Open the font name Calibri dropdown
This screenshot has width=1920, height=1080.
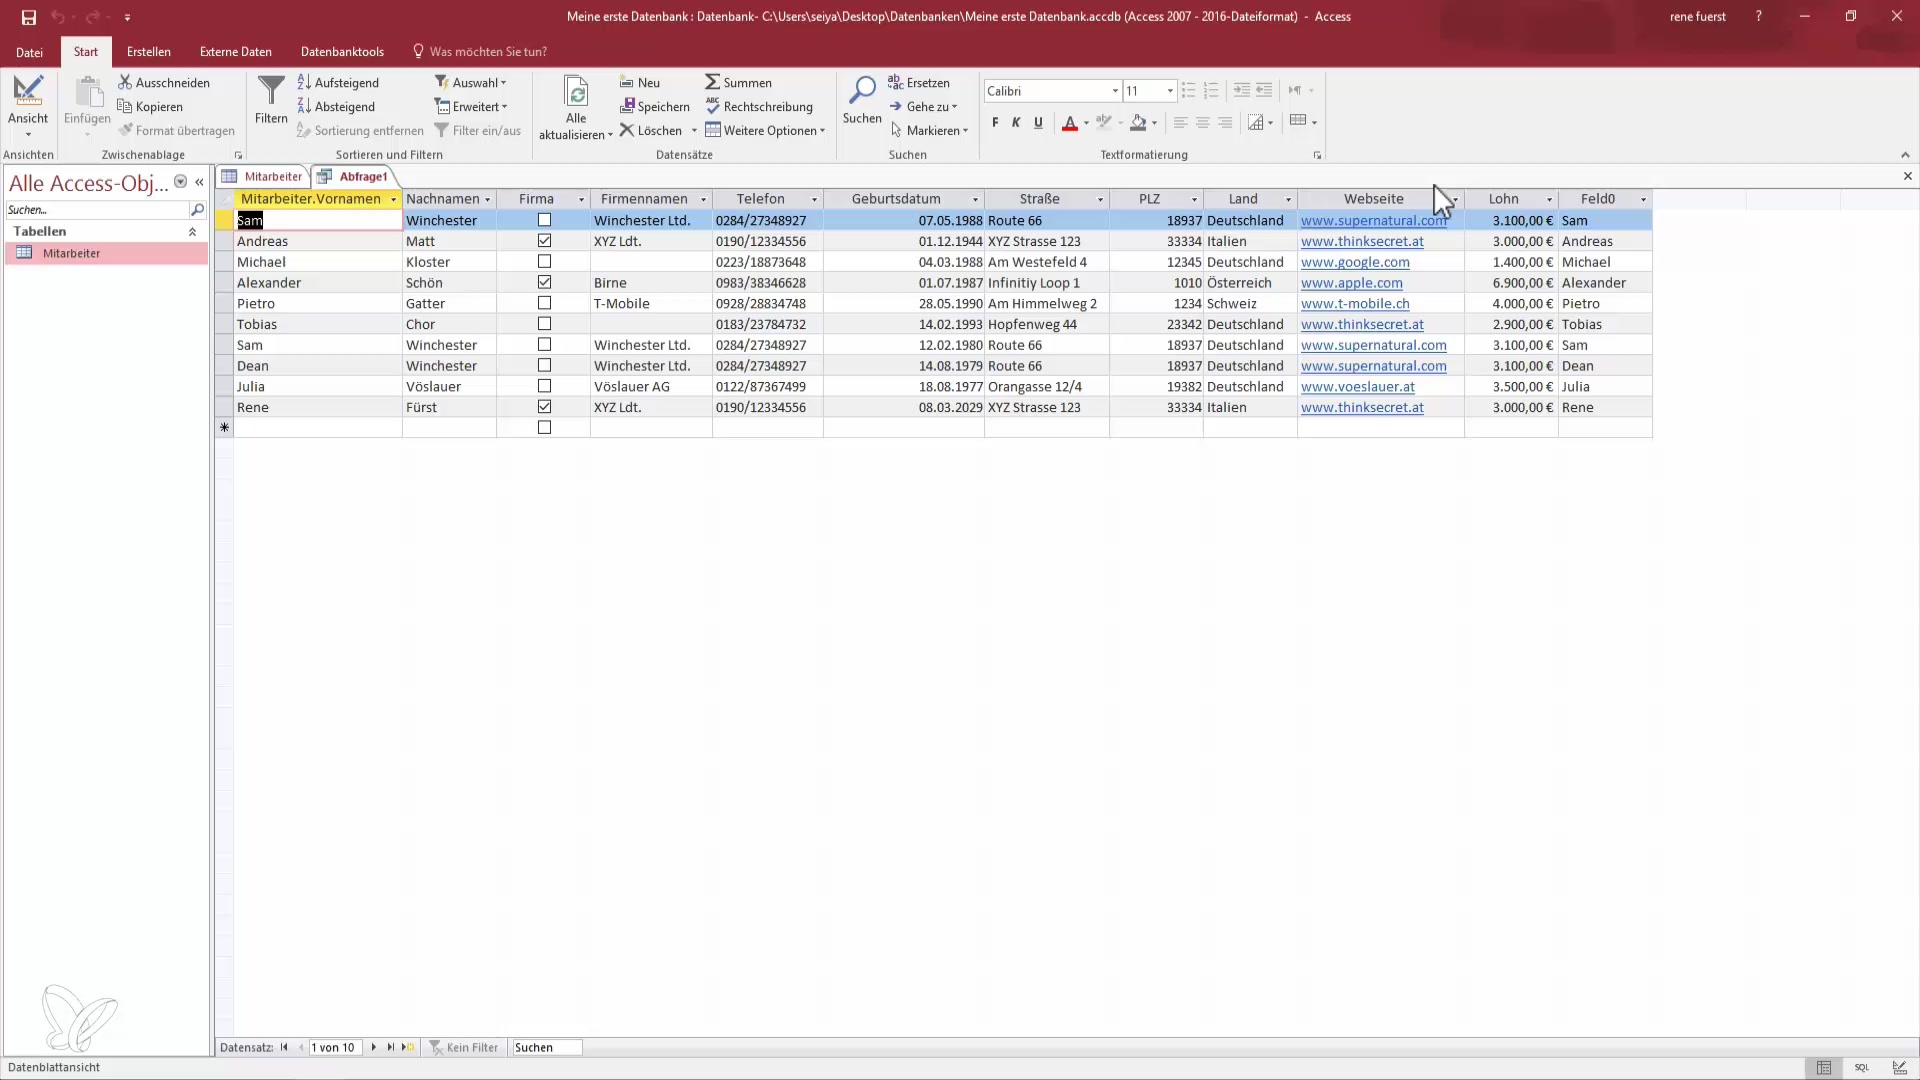(1115, 91)
